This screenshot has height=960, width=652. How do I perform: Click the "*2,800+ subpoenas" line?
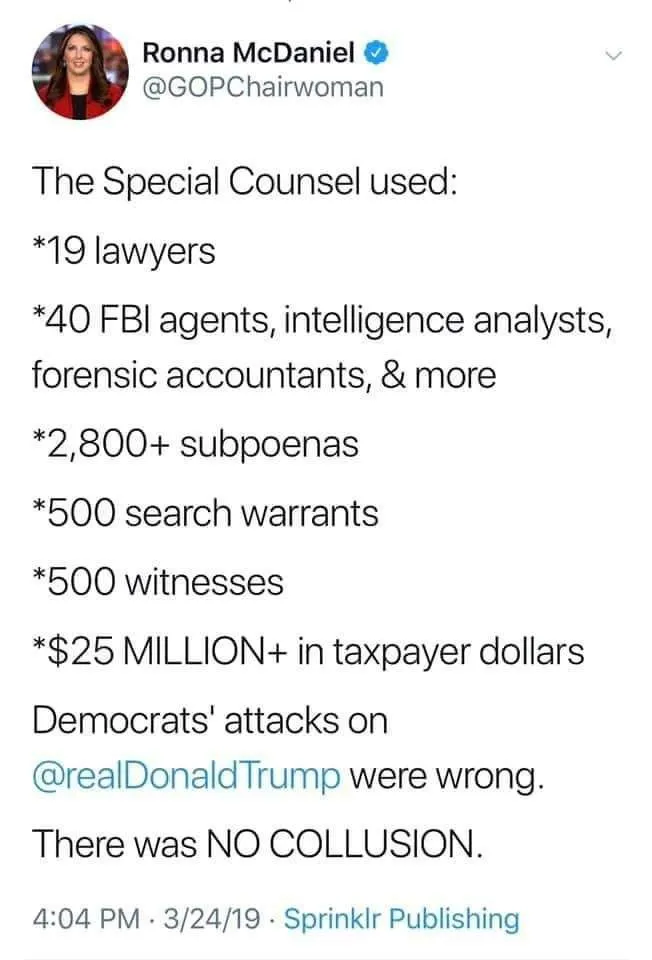[x=195, y=444]
